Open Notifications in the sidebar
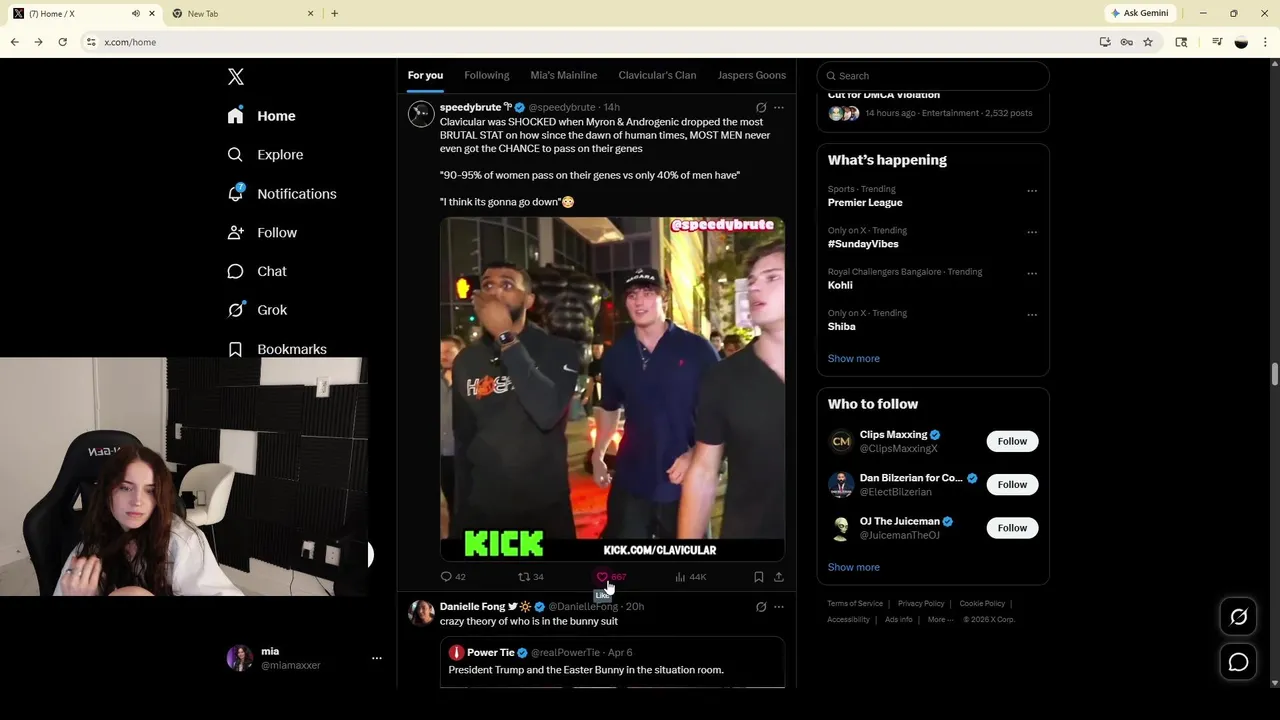 (x=282, y=194)
